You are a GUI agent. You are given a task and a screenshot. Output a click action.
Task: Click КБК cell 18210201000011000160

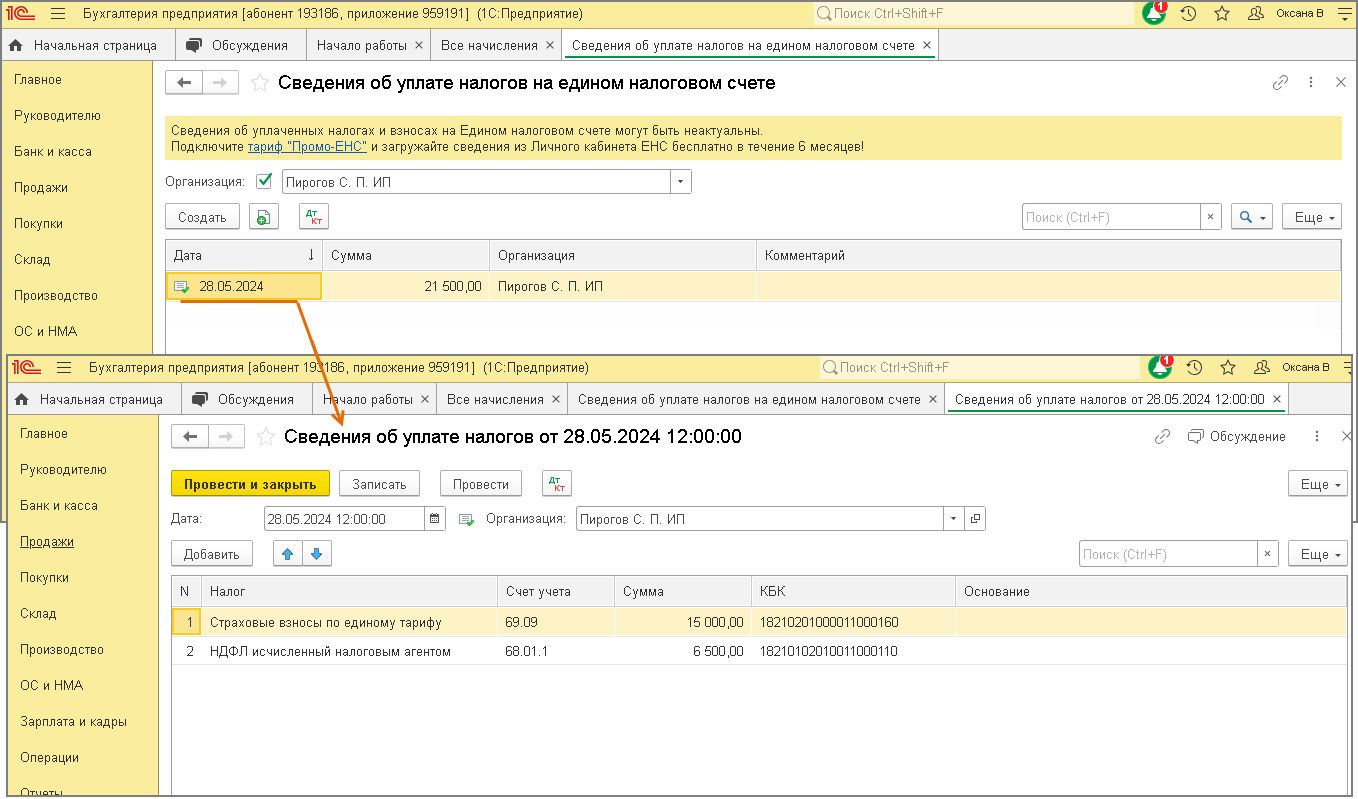tap(853, 622)
